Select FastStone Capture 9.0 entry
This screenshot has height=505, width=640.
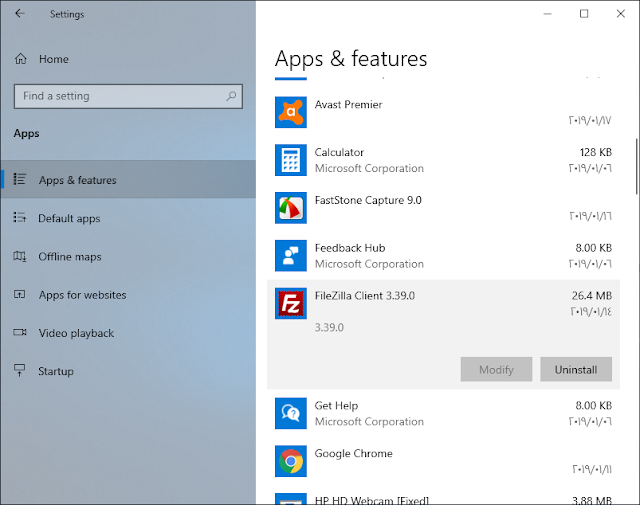click(368, 200)
